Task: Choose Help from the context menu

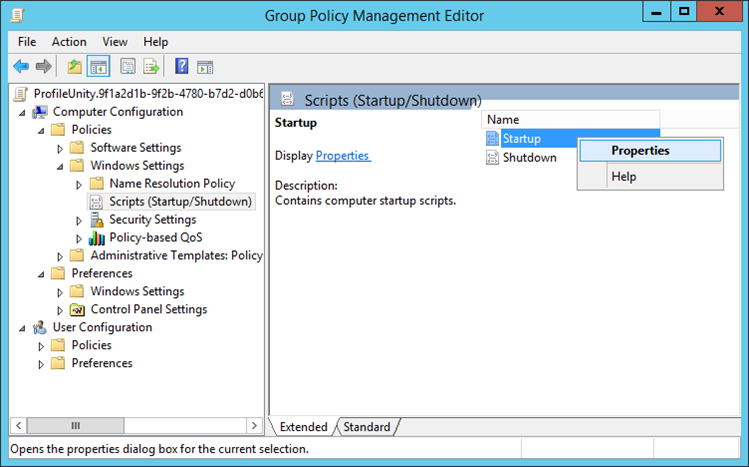Action: pyautogui.click(x=624, y=177)
